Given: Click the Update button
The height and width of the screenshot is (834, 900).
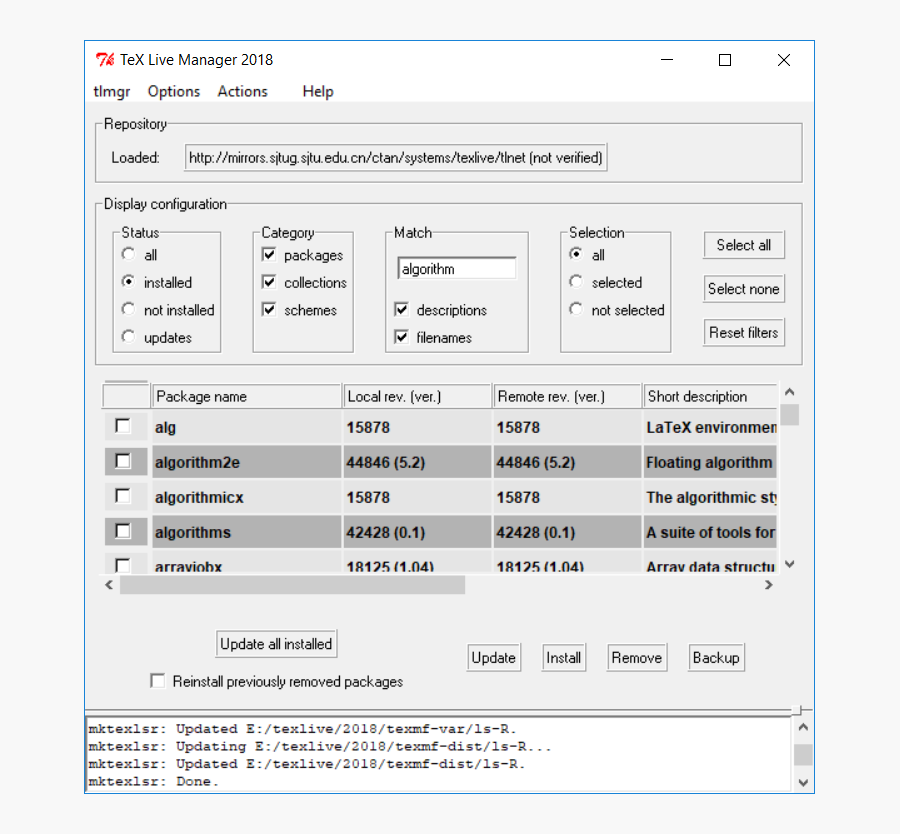Looking at the screenshot, I should click(494, 658).
